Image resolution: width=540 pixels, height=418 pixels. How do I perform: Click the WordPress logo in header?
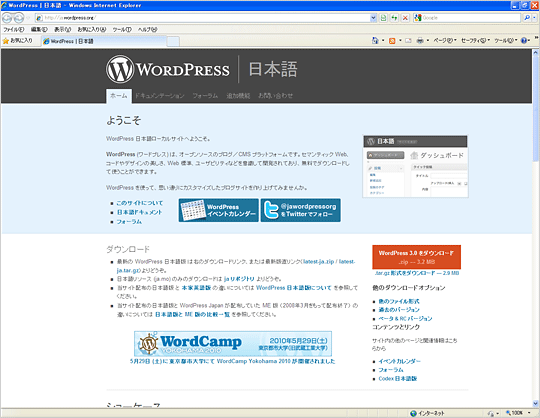[168, 69]
